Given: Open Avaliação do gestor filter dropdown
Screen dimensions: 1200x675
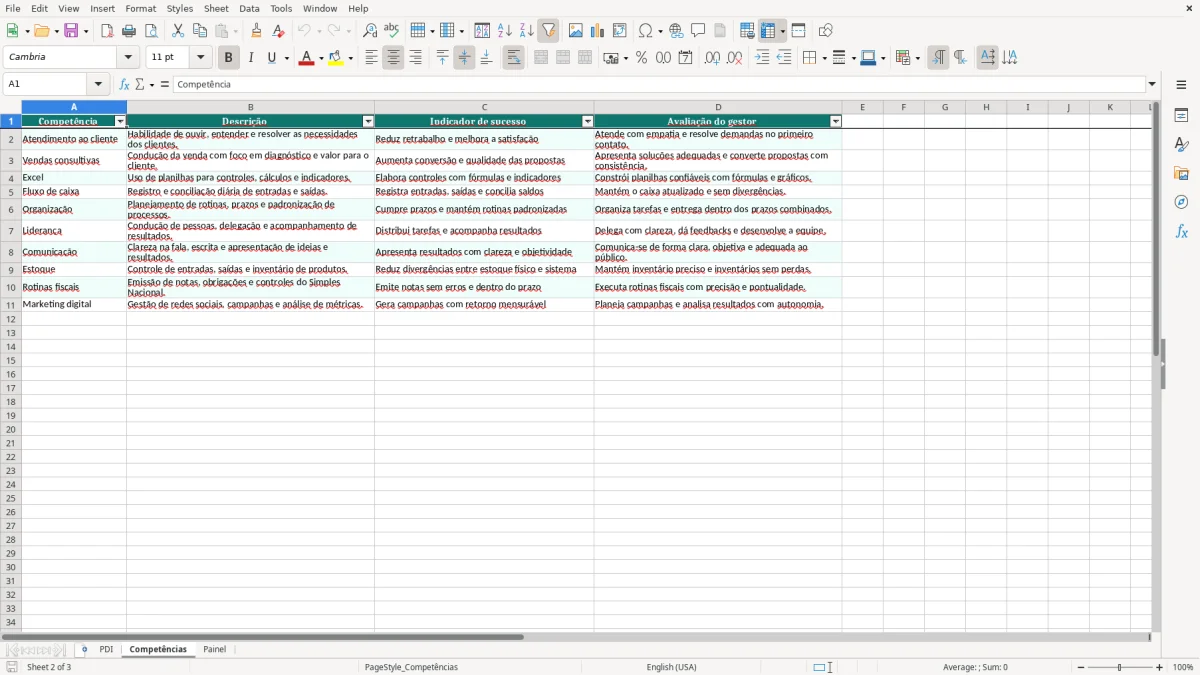Looking at the screenshot, I should coord(836,121).
